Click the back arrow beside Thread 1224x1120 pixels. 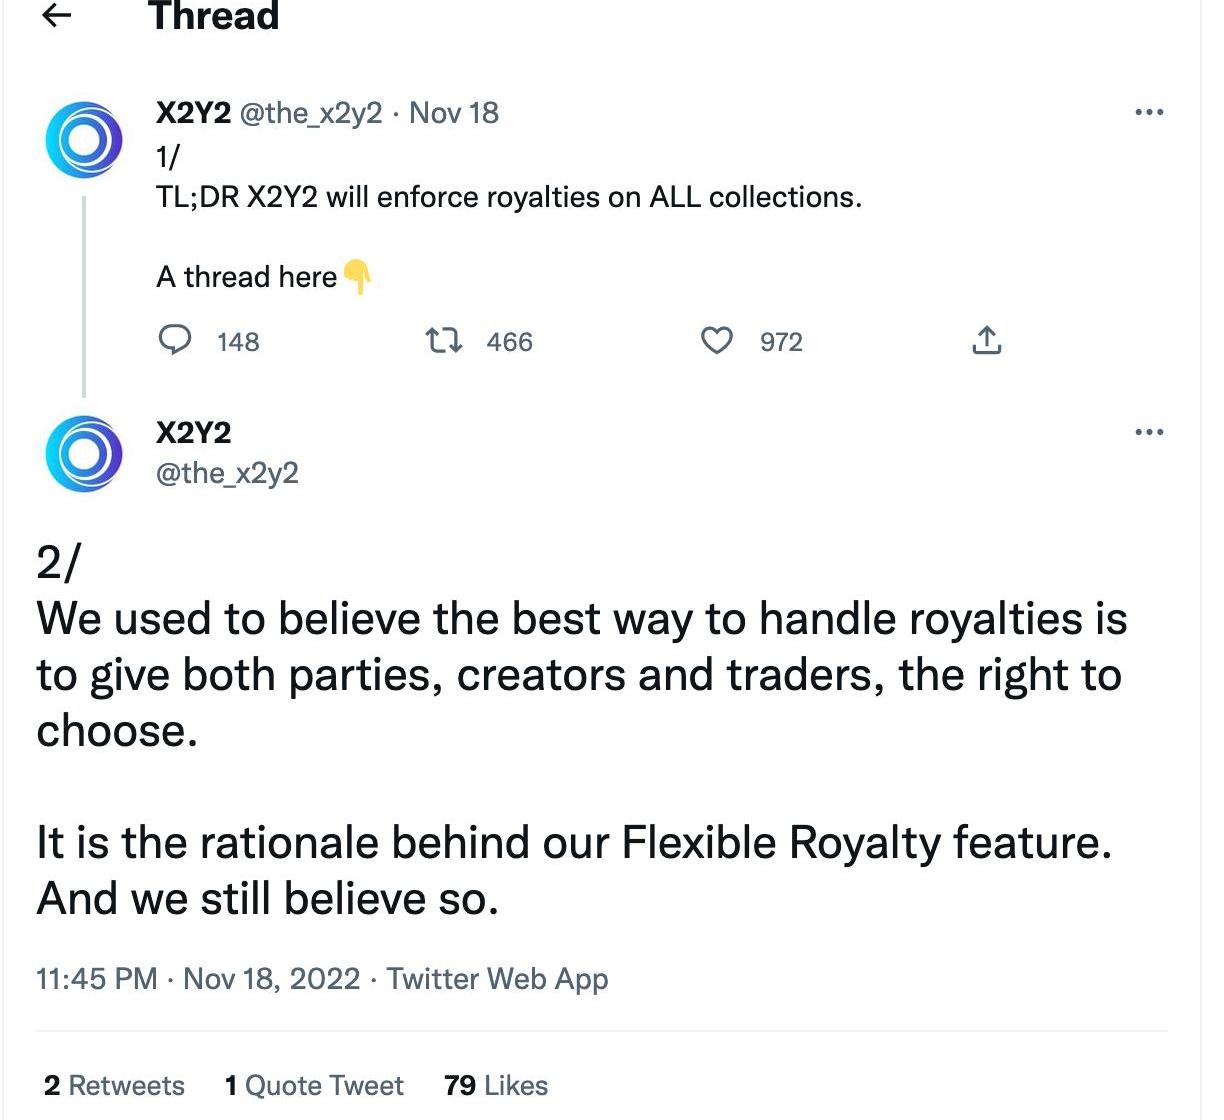coord(59,15)
